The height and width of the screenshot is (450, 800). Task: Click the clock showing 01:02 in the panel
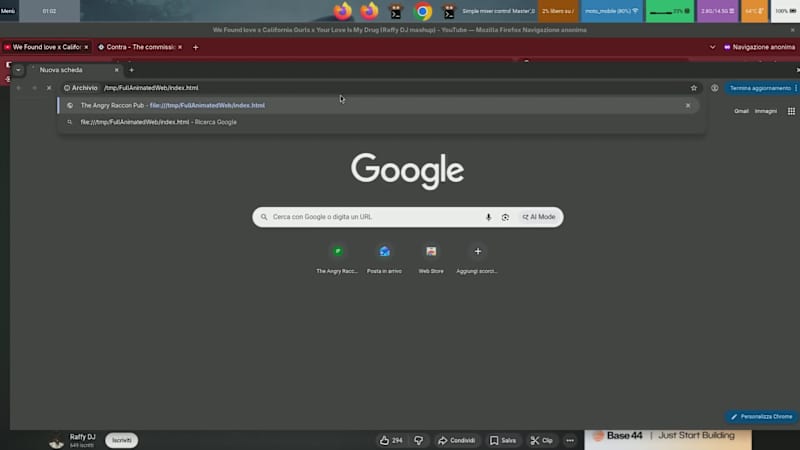49,11
